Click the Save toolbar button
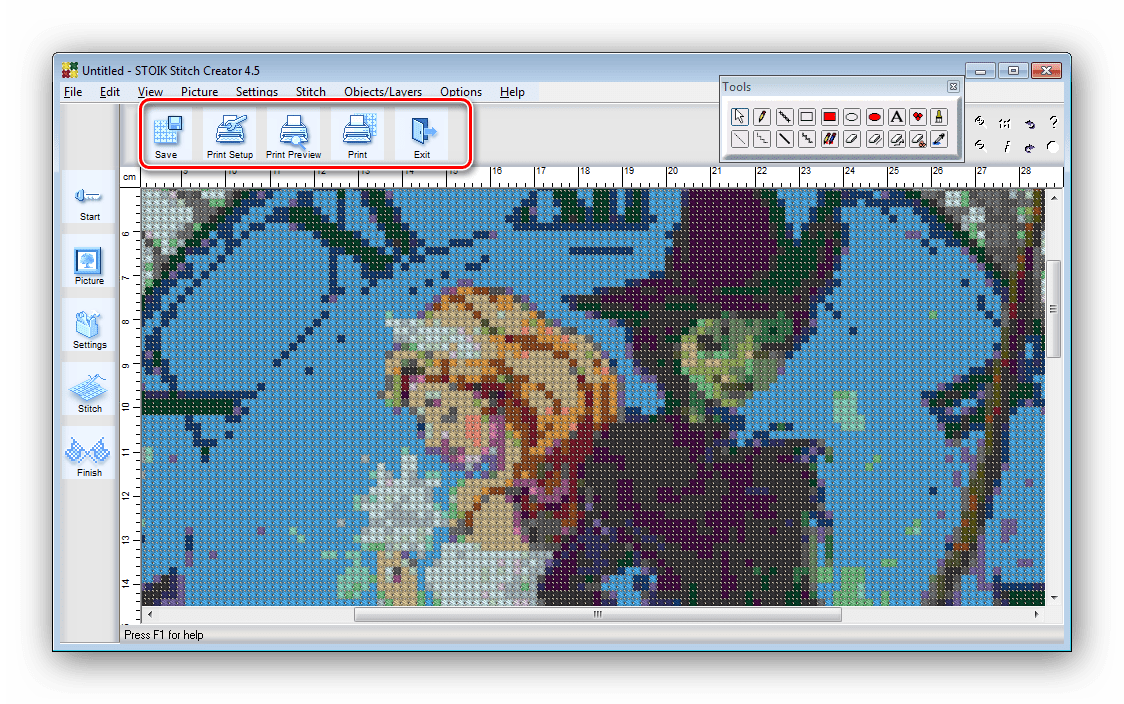Screen dimensions: 1124x704 166,135
